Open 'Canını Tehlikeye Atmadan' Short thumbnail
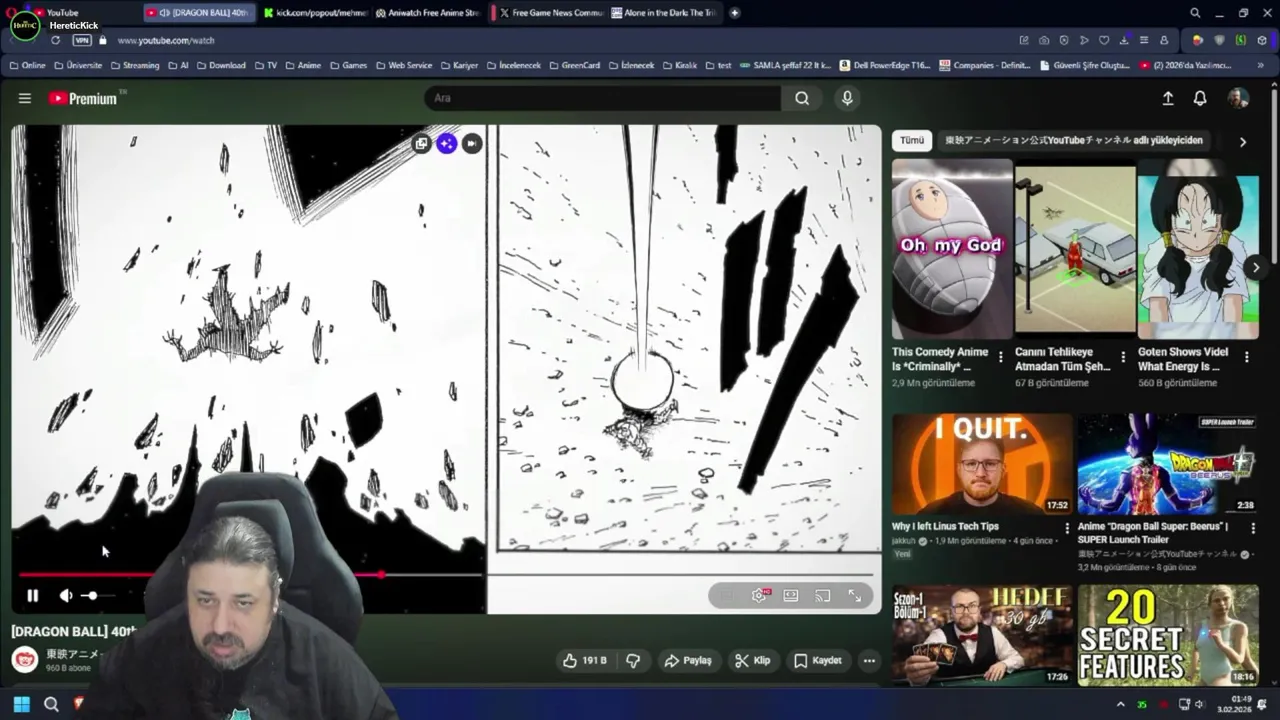 [1075, 249]
